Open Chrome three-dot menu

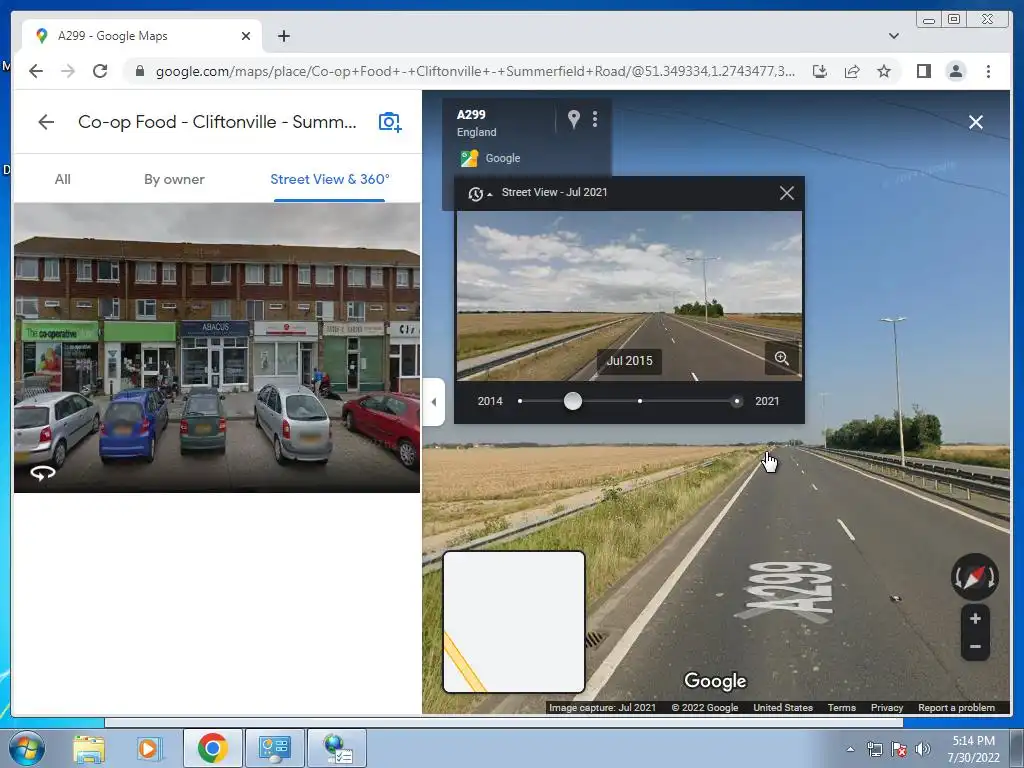click(x=988, y=71)
